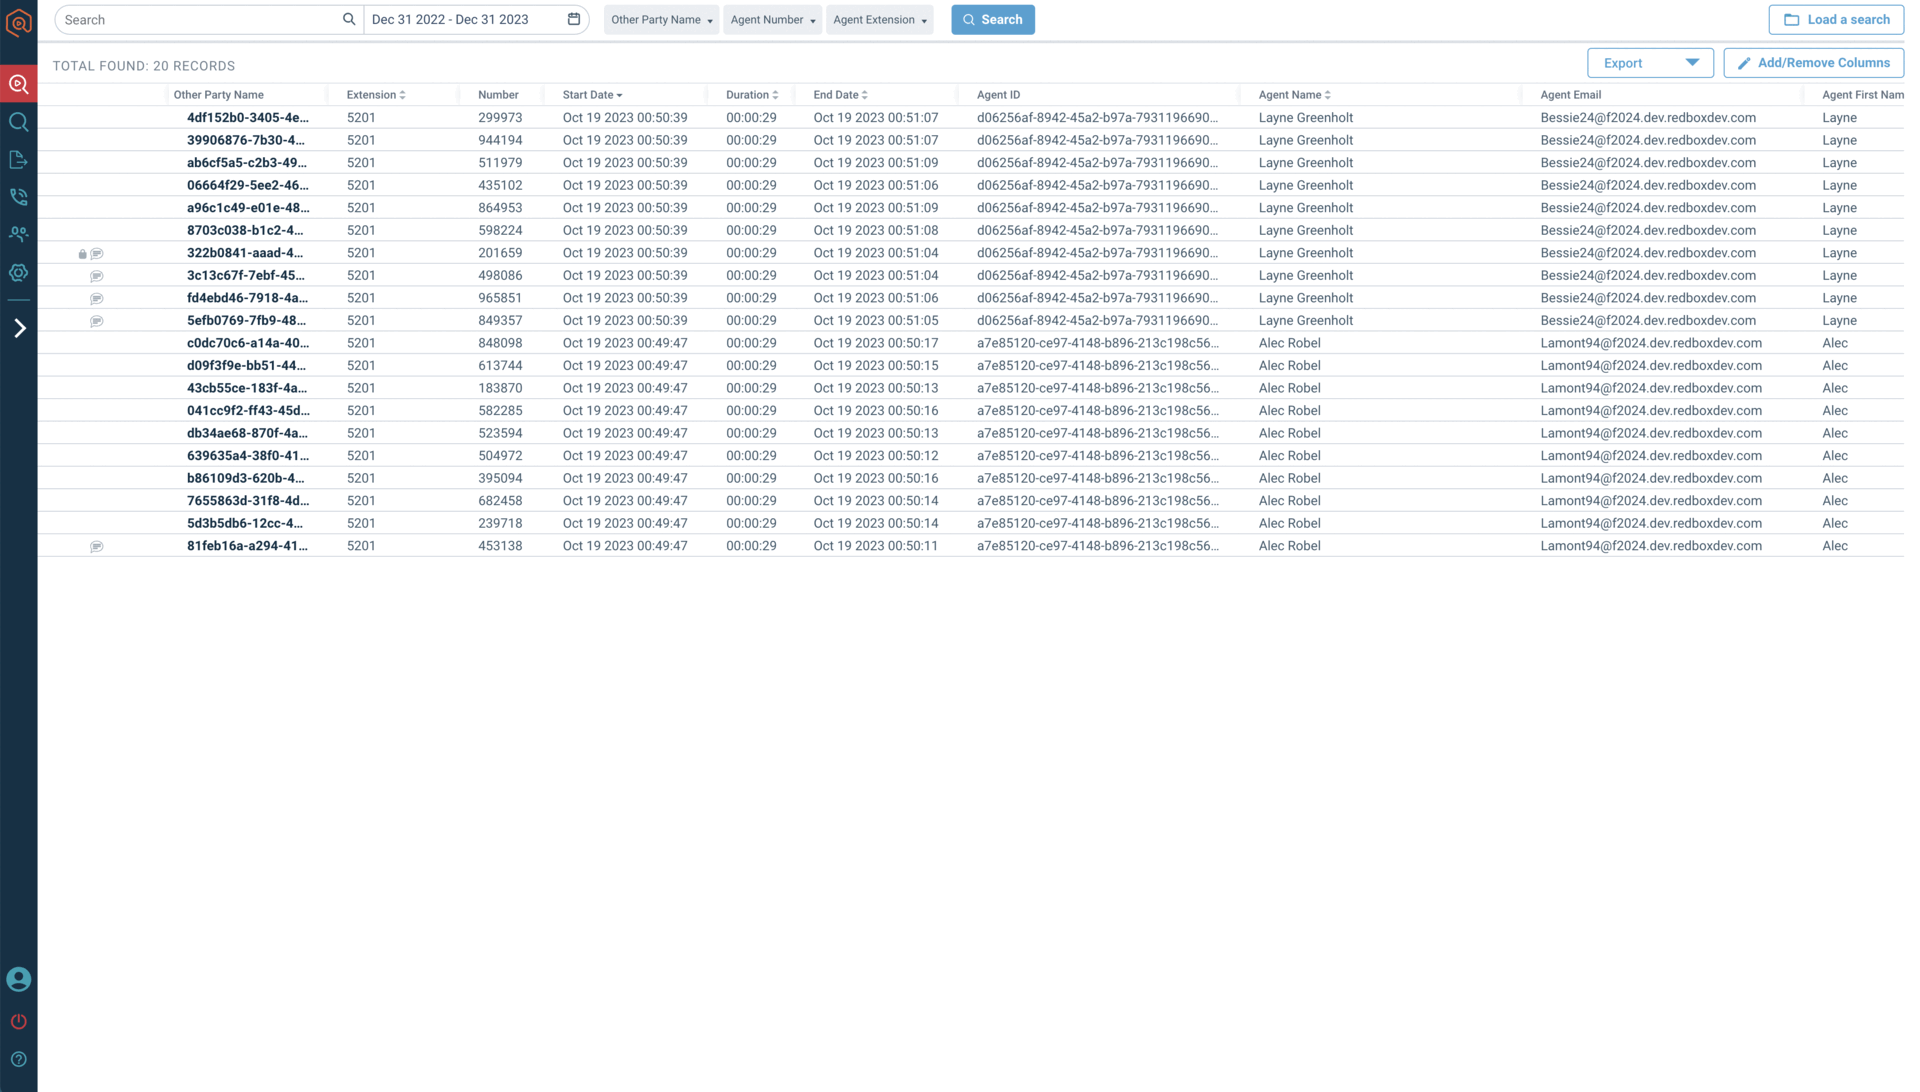Click Add/Remove Columns button

[x=1812, y=63]
